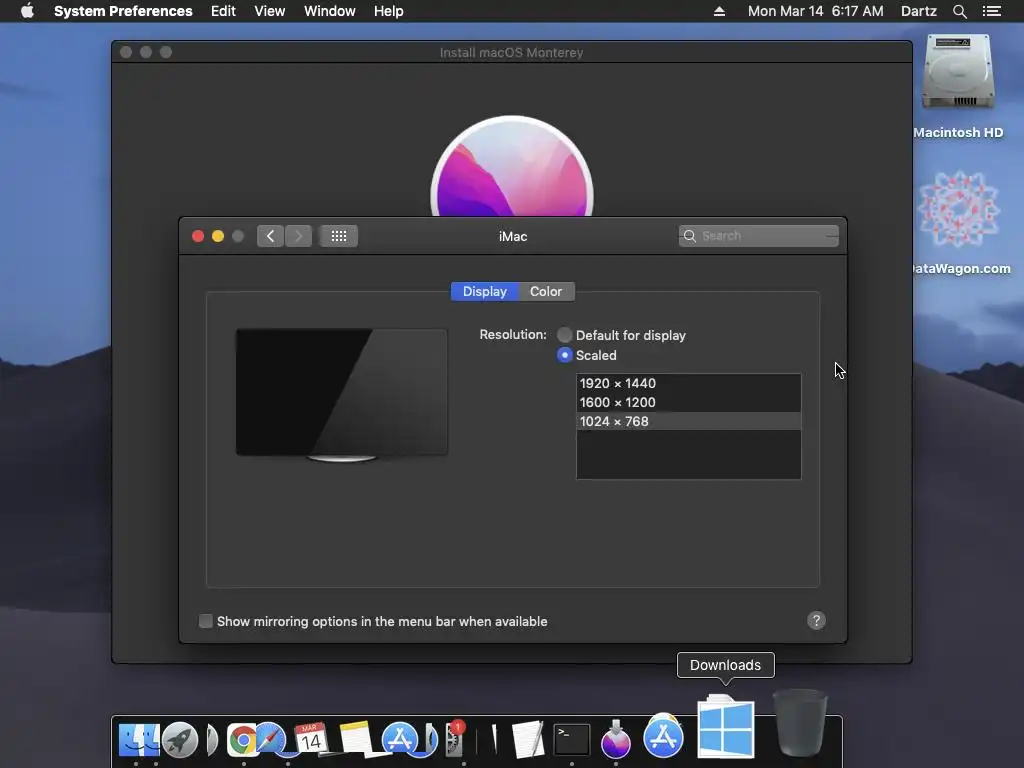The height and width of the screenshot is (768, 1024).
Task: Select the DataWagon.com desktop icon
Action: coord(959,222)
